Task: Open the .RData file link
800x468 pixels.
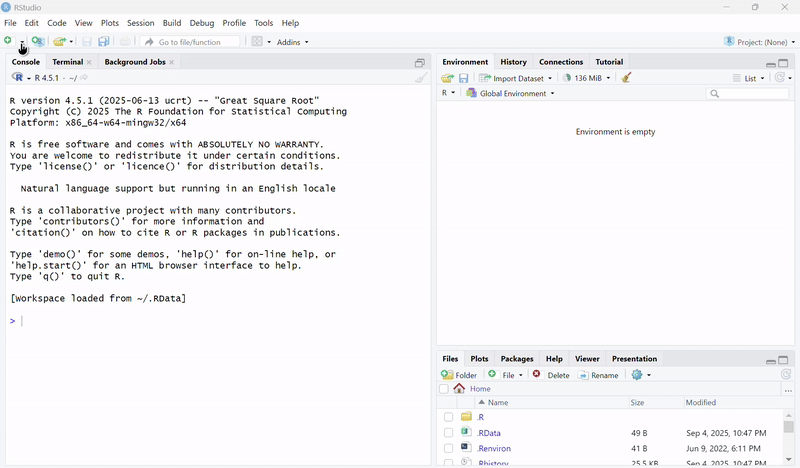Action: pos(489,433)
